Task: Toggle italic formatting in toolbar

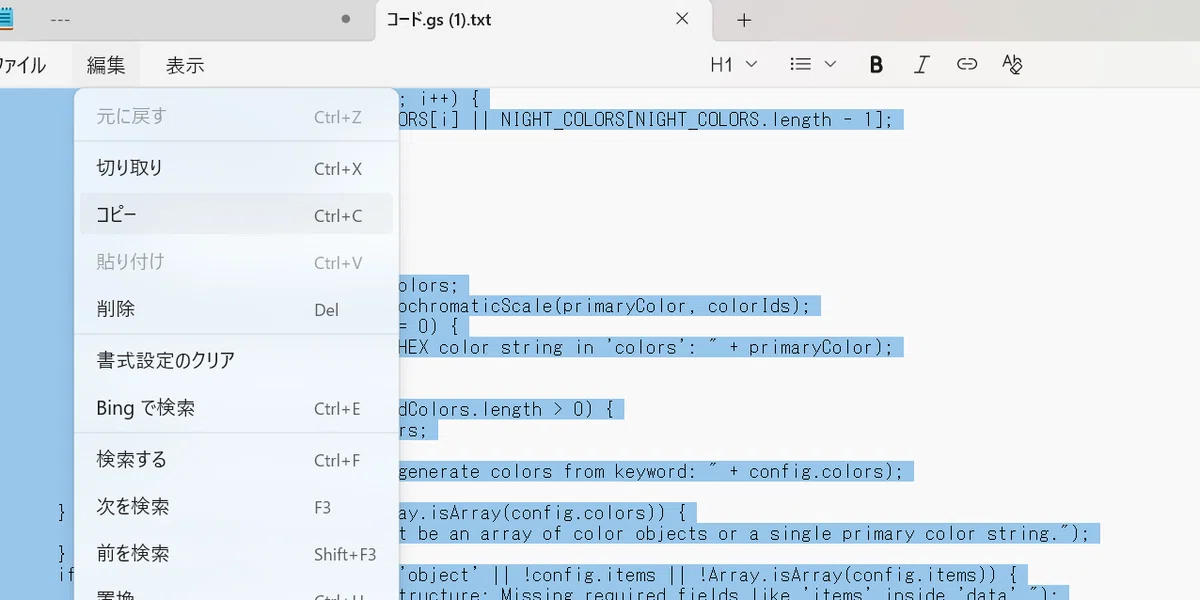Action: pos(921,65)
